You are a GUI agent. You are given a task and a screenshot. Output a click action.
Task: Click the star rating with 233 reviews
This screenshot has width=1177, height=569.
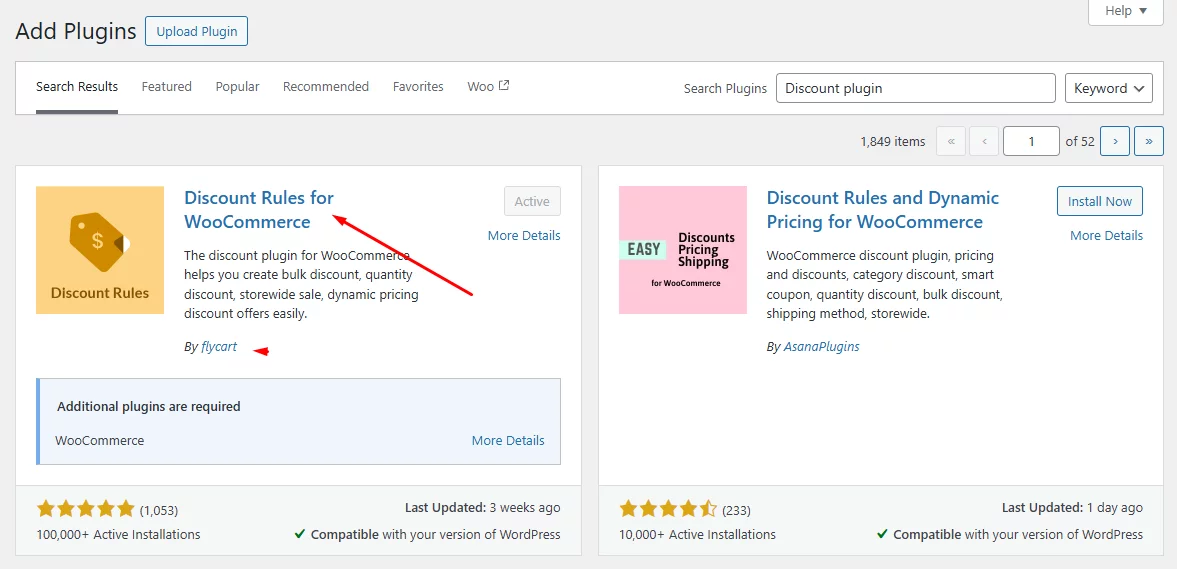(x=668, y=510)
